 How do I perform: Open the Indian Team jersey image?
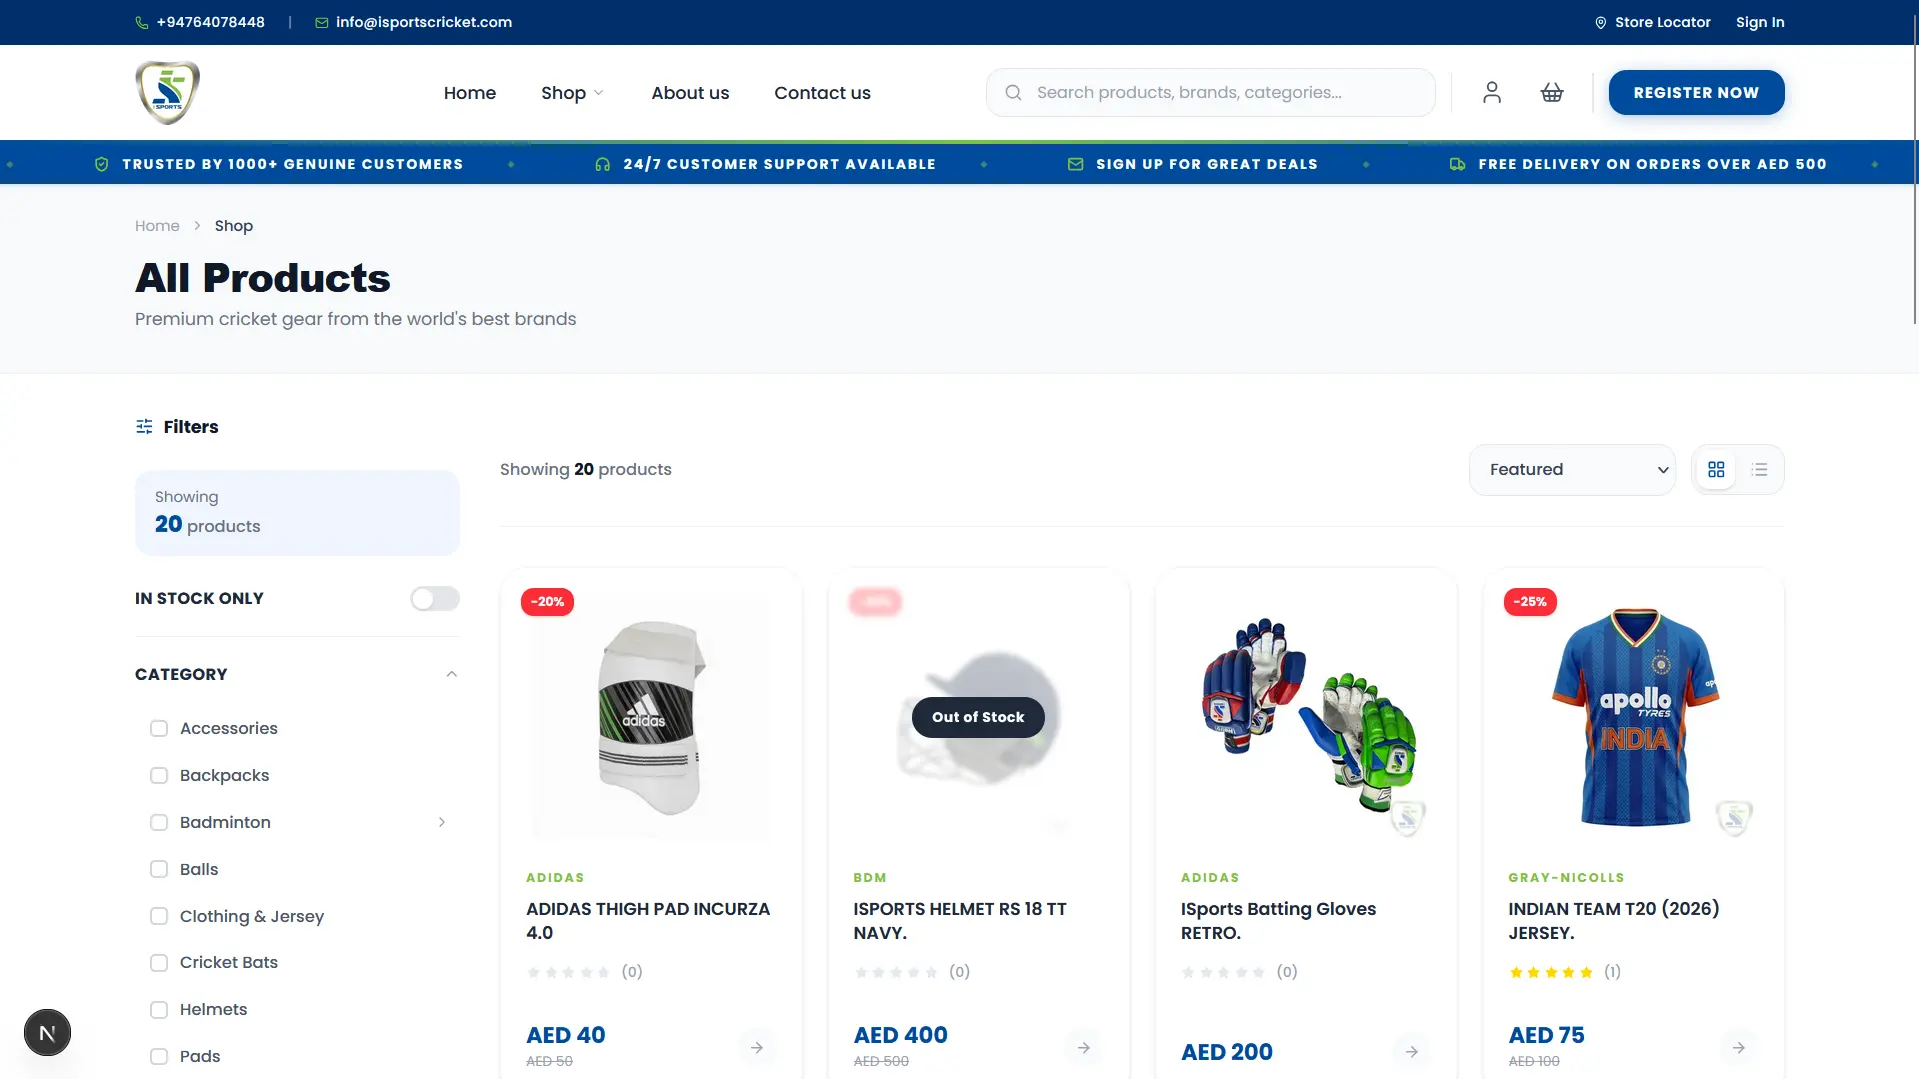1634,718
